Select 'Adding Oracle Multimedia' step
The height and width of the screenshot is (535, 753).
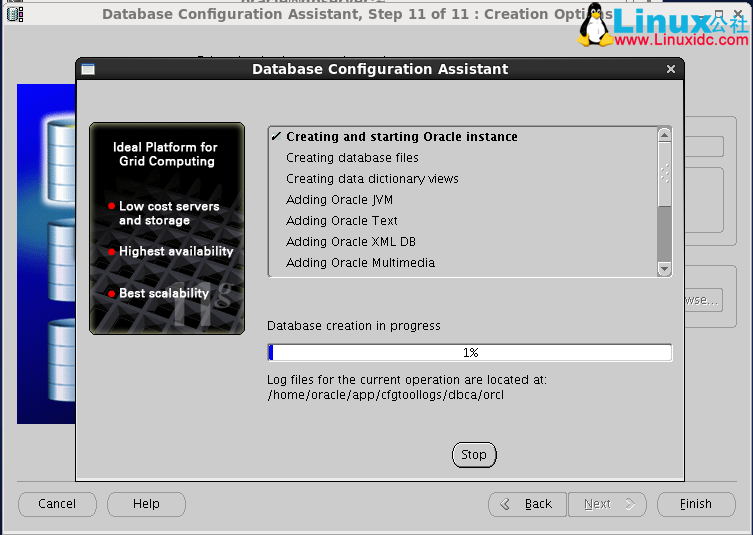360,263
